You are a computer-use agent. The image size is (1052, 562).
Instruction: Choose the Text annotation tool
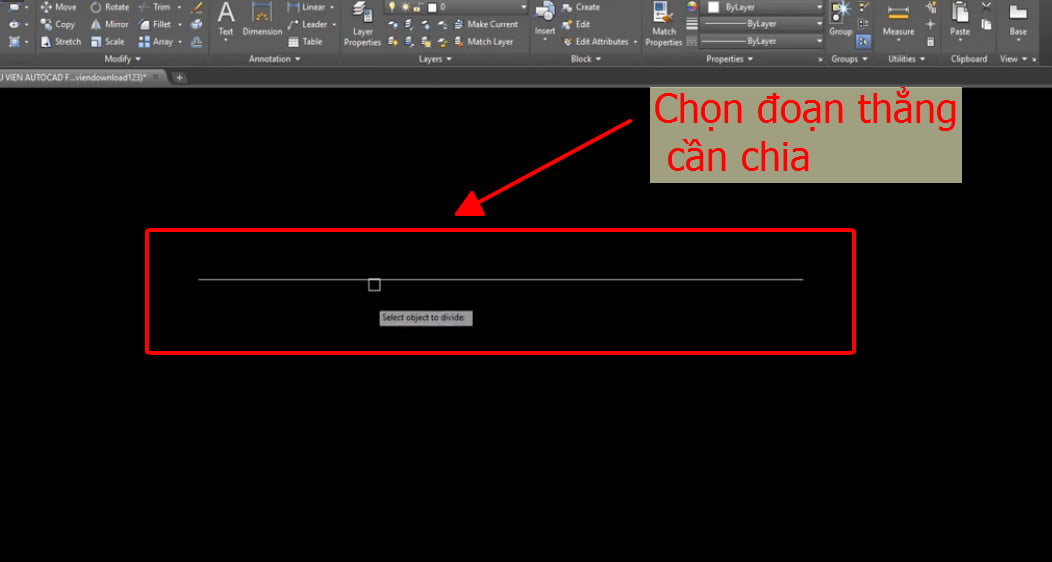pyautogui.click(x=226, y=19)
